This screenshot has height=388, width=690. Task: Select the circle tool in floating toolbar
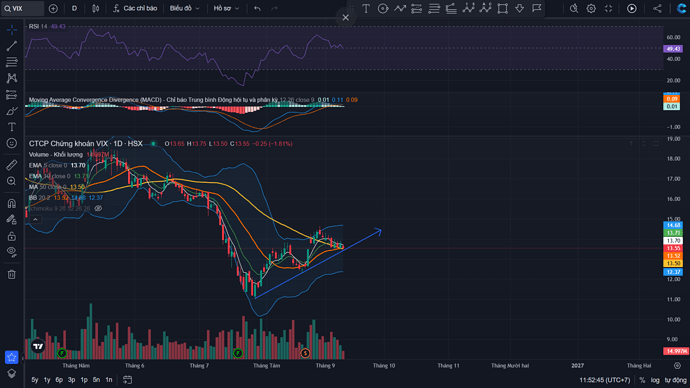[x=383, y=8]
